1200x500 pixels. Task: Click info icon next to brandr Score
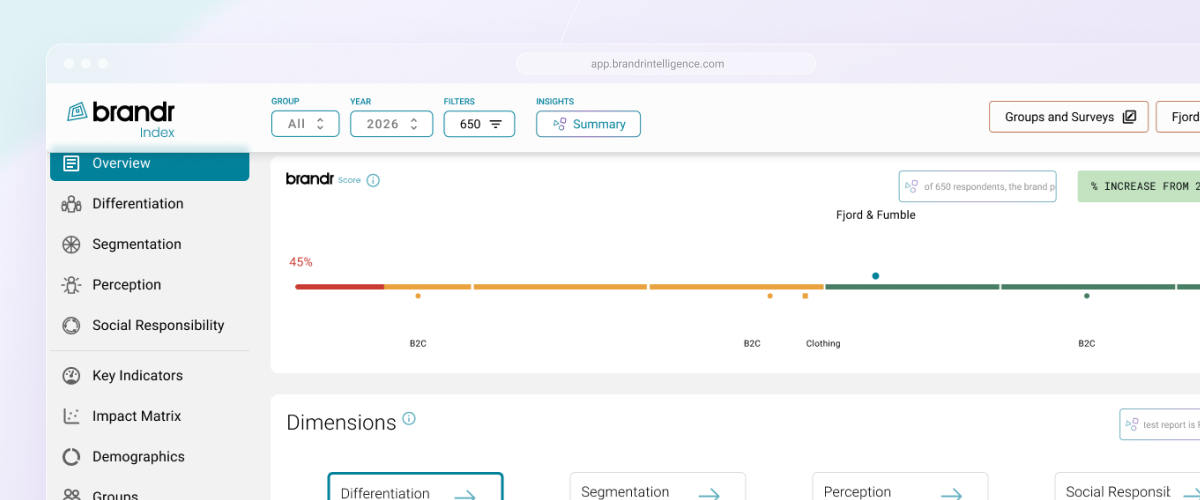373,180
